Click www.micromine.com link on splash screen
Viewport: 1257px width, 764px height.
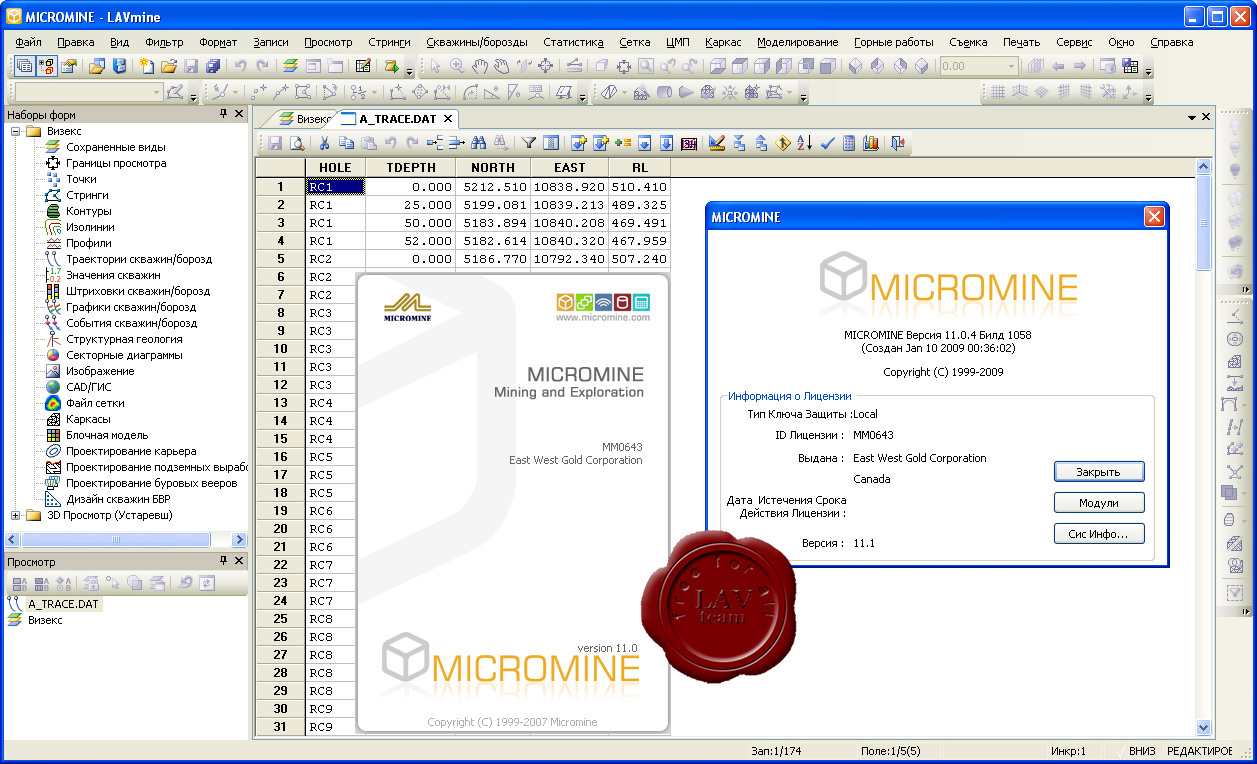[x=602, y=317]
